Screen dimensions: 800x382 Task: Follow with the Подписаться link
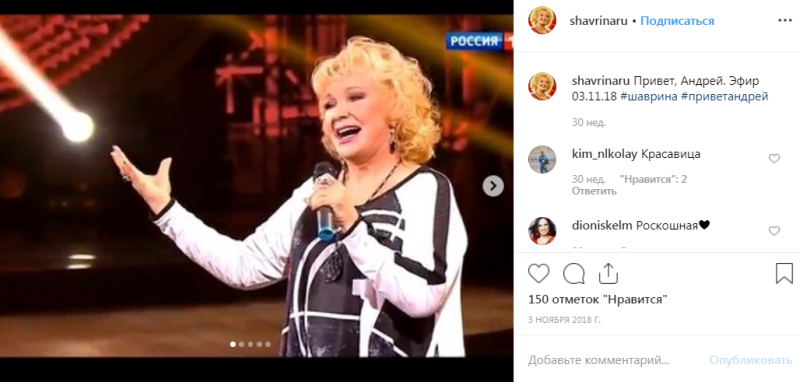pos(677,21)
